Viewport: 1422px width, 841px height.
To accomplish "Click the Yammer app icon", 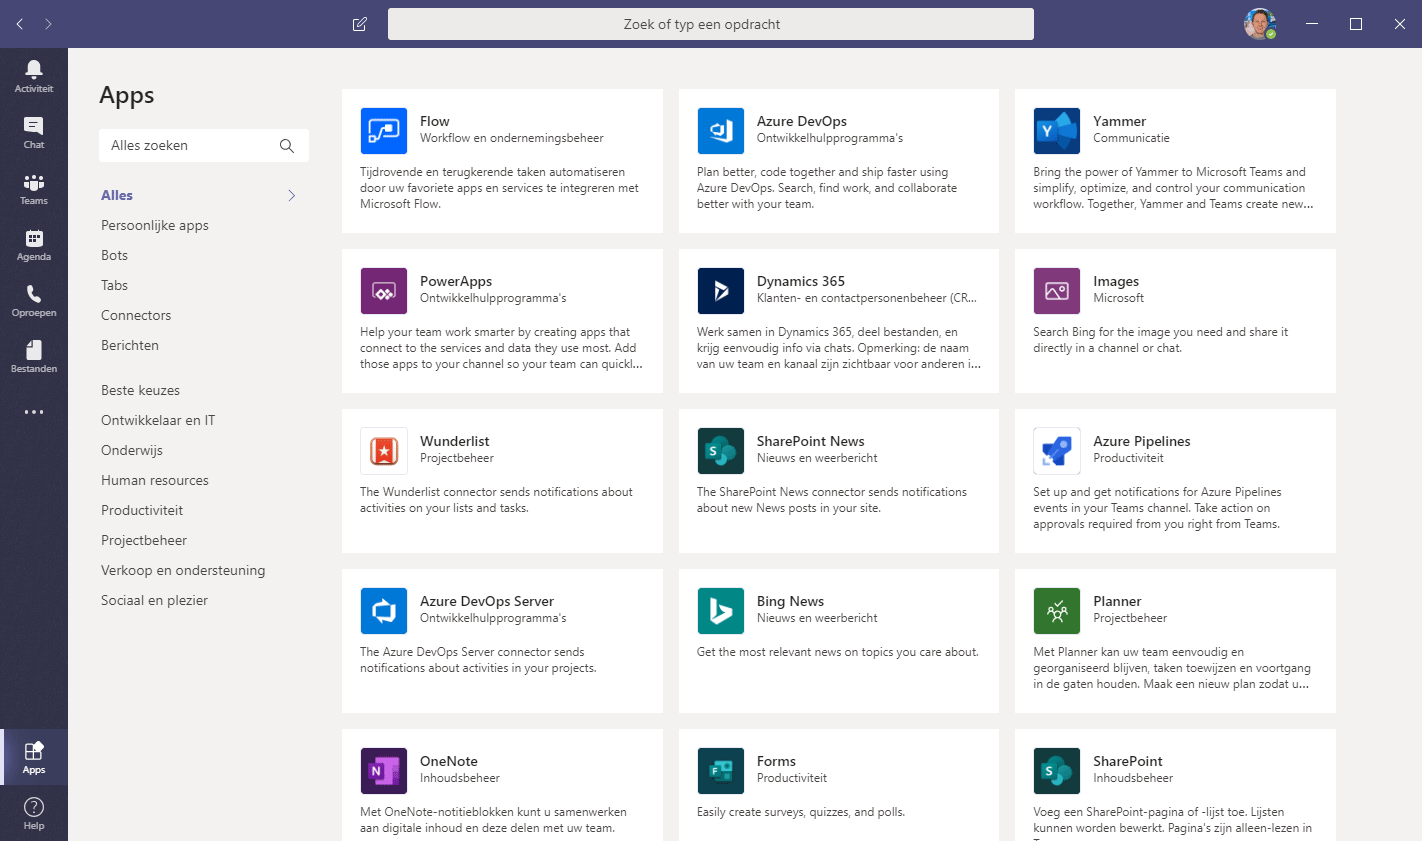I will (x=1057, y=131).
